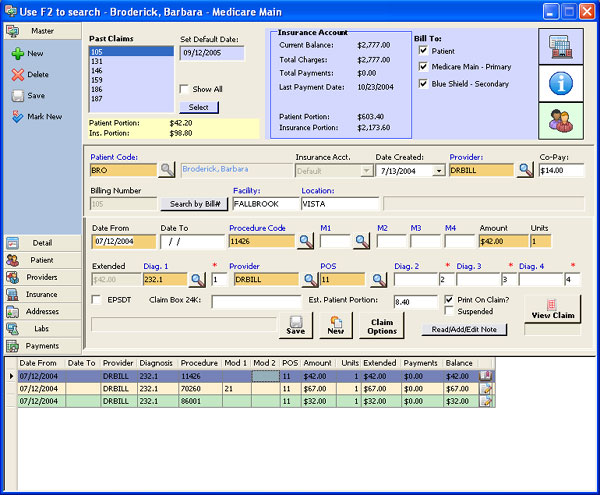Open note icon on first claim row
600x495 pixels.
pyautogui.click(x=486, y=376)
